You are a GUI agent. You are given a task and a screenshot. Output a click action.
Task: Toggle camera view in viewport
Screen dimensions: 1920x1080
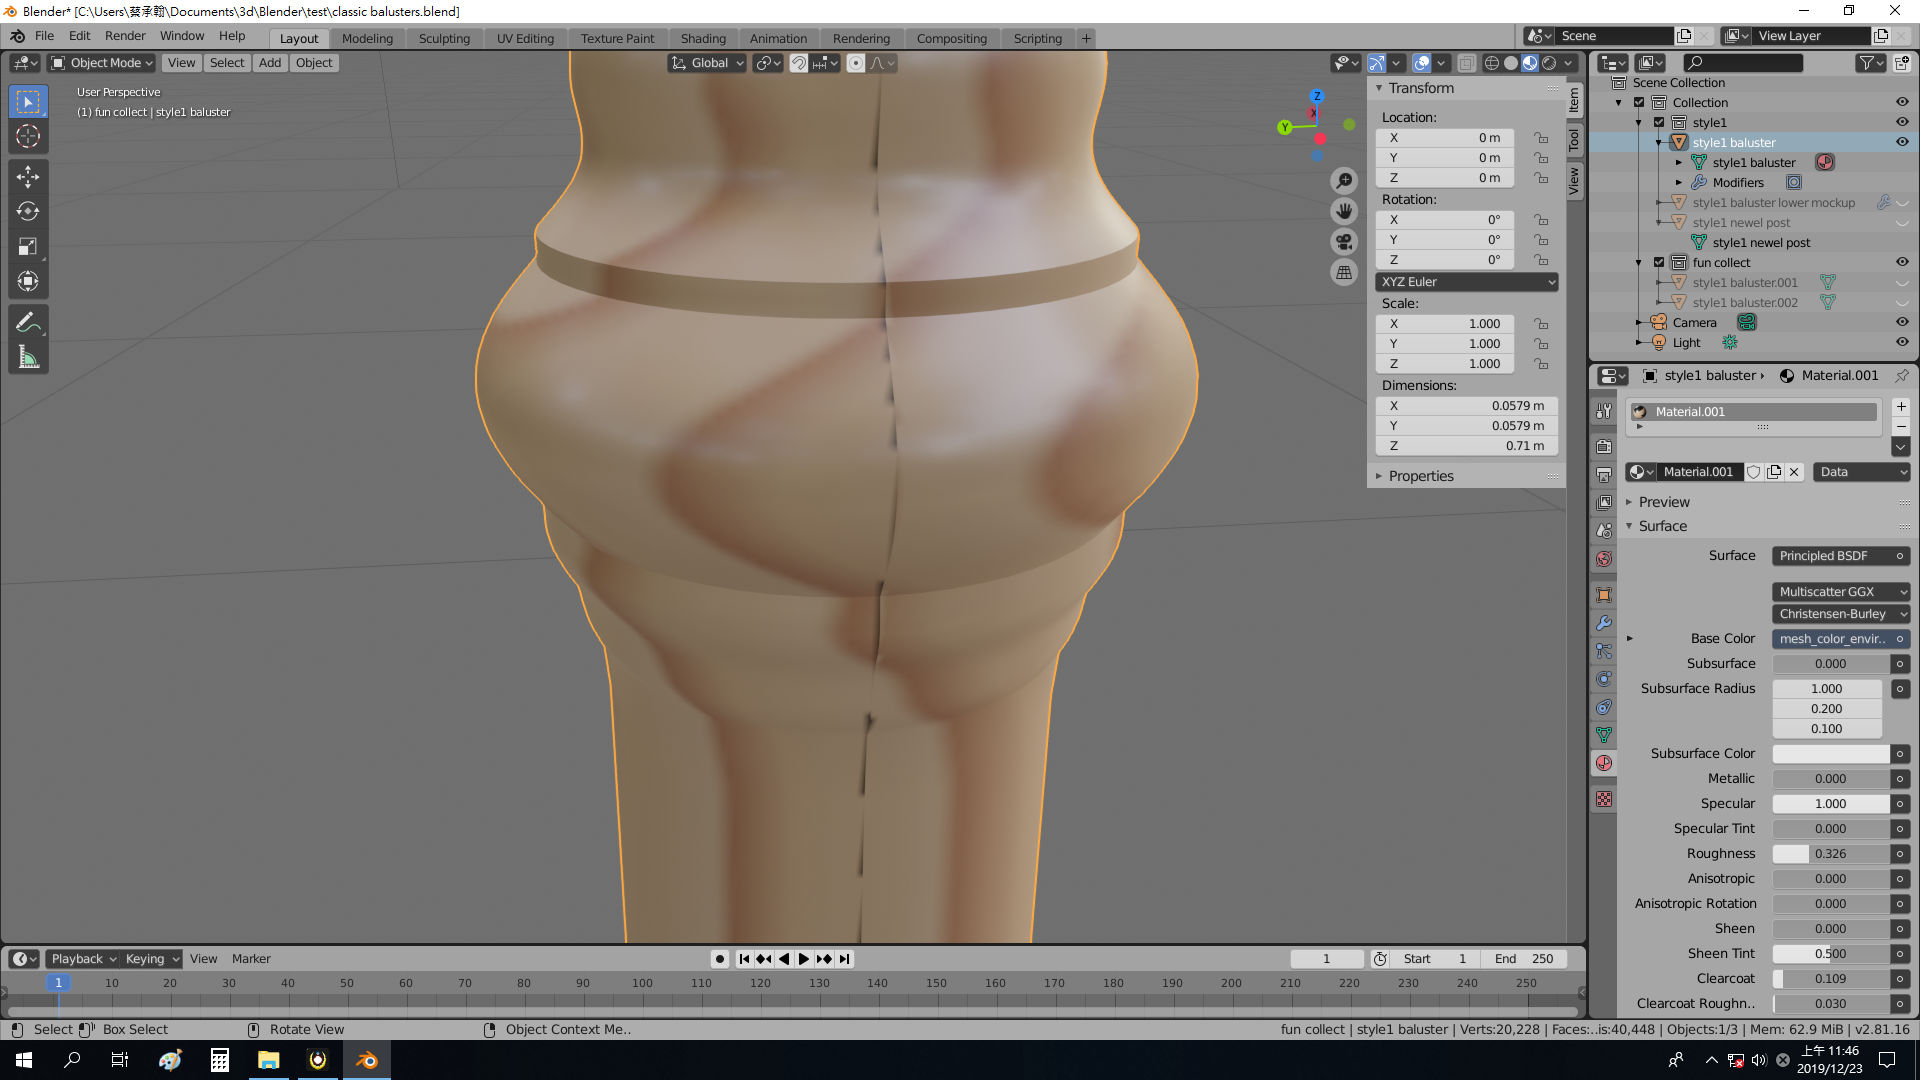coord(1344,242)
